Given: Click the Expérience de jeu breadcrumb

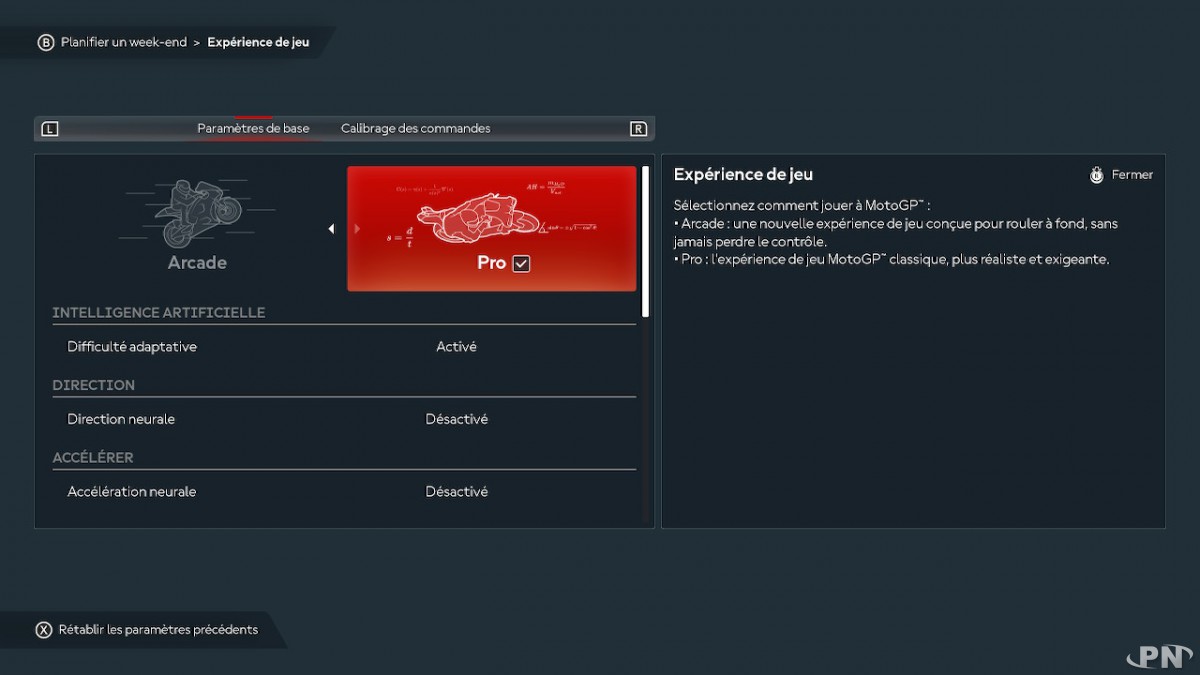Looking at the screenshot, I should point(258,43).
